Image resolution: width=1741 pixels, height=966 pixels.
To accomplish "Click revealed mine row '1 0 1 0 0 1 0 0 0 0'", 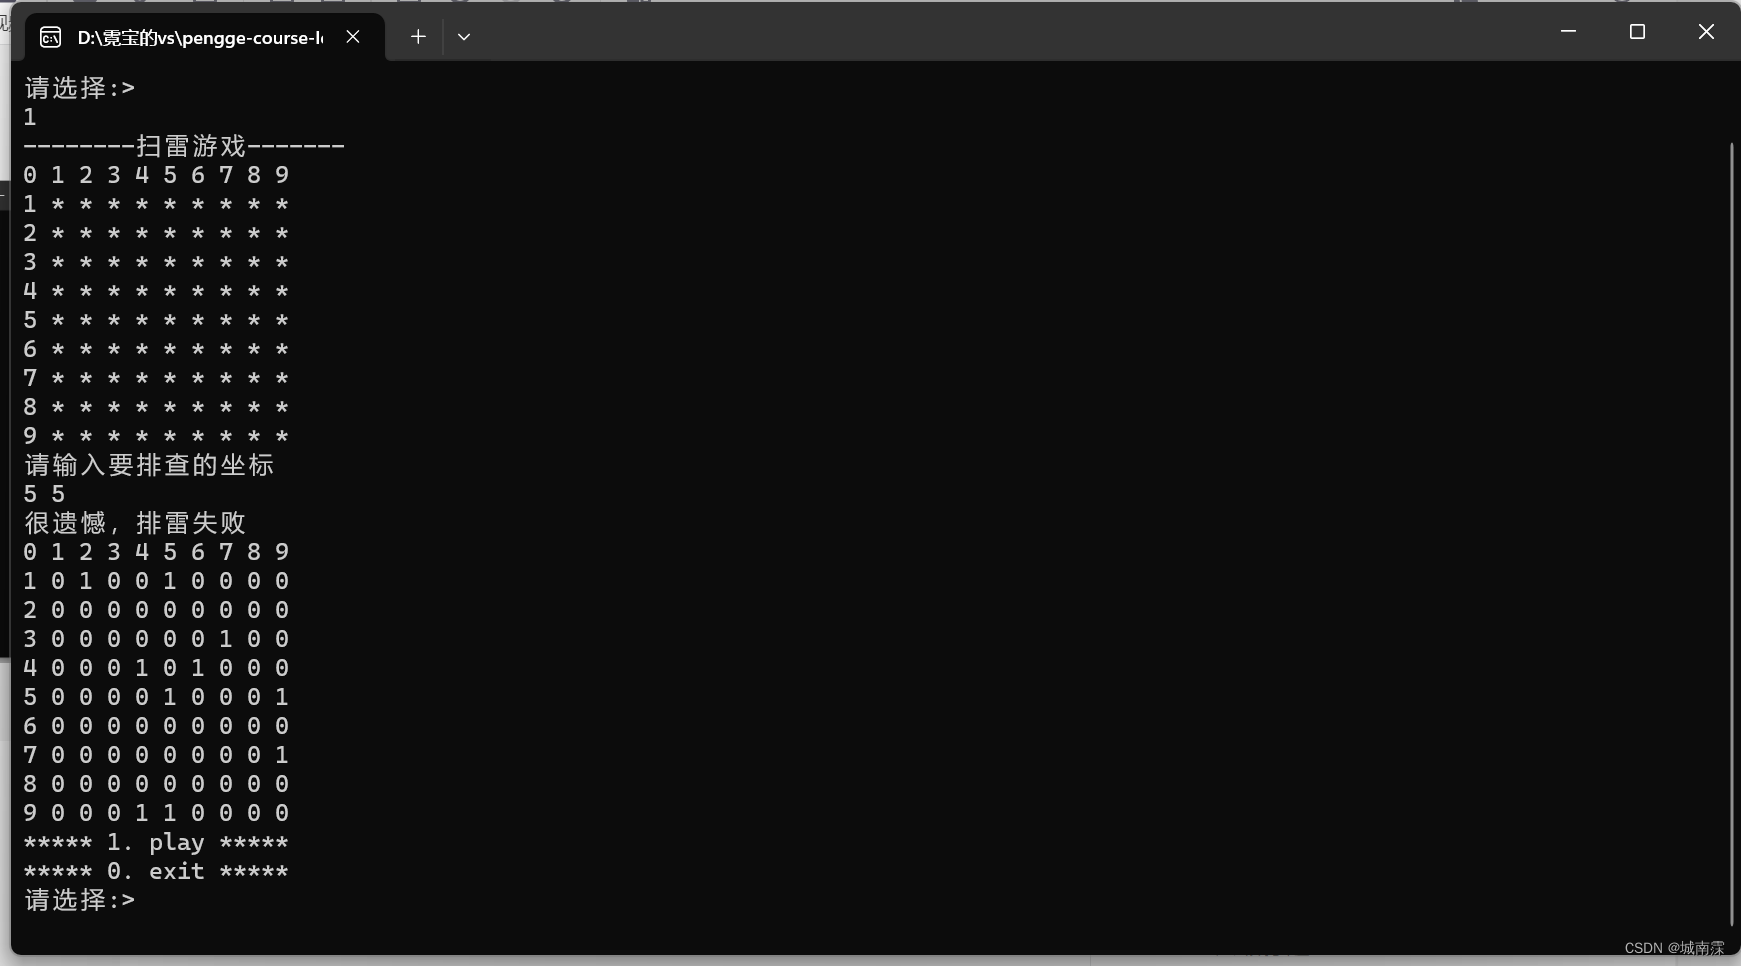I will pyautogui.click(x=156, y=581).
